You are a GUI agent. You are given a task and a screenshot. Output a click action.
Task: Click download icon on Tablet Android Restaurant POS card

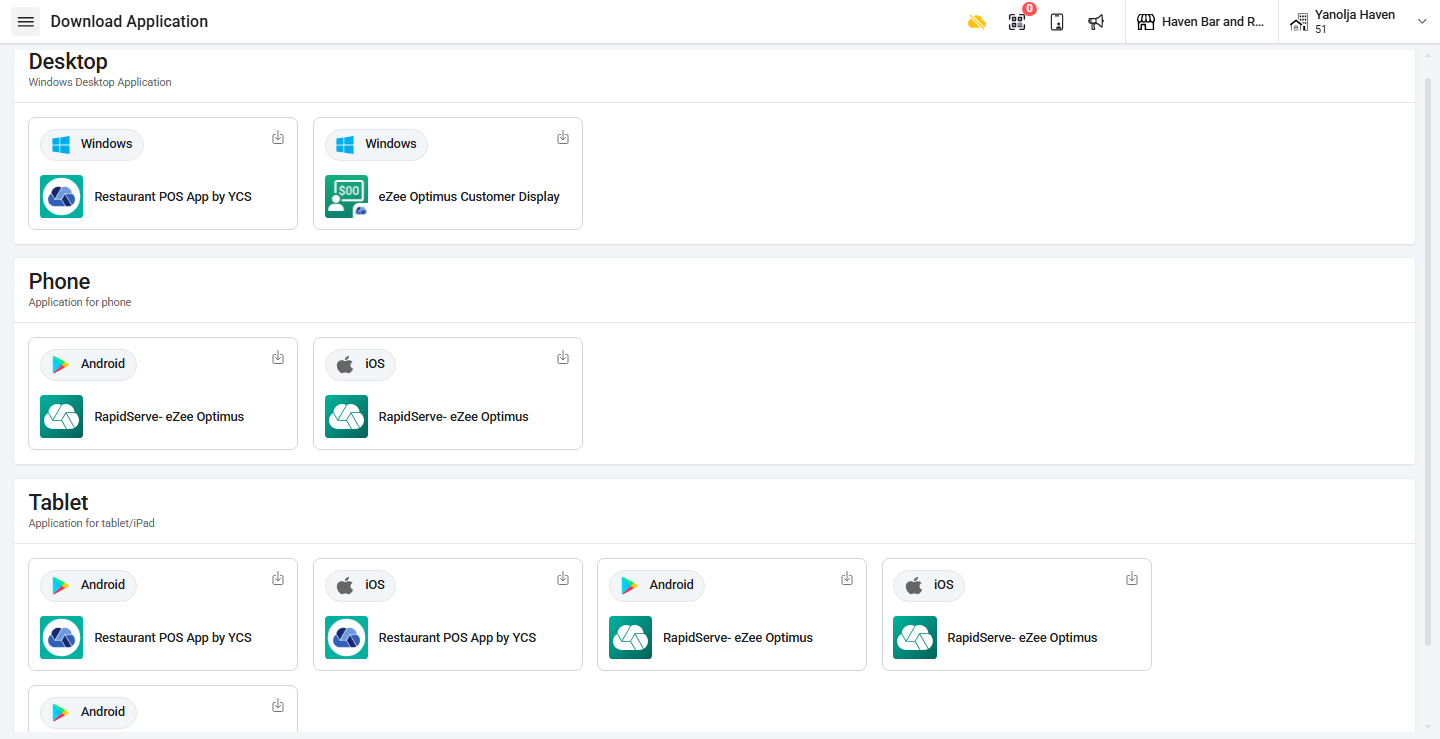278,579
